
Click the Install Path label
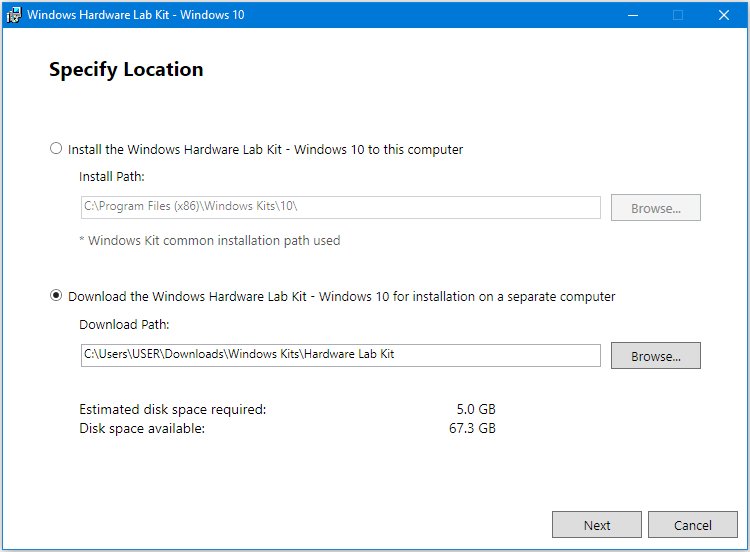[111, 177]
